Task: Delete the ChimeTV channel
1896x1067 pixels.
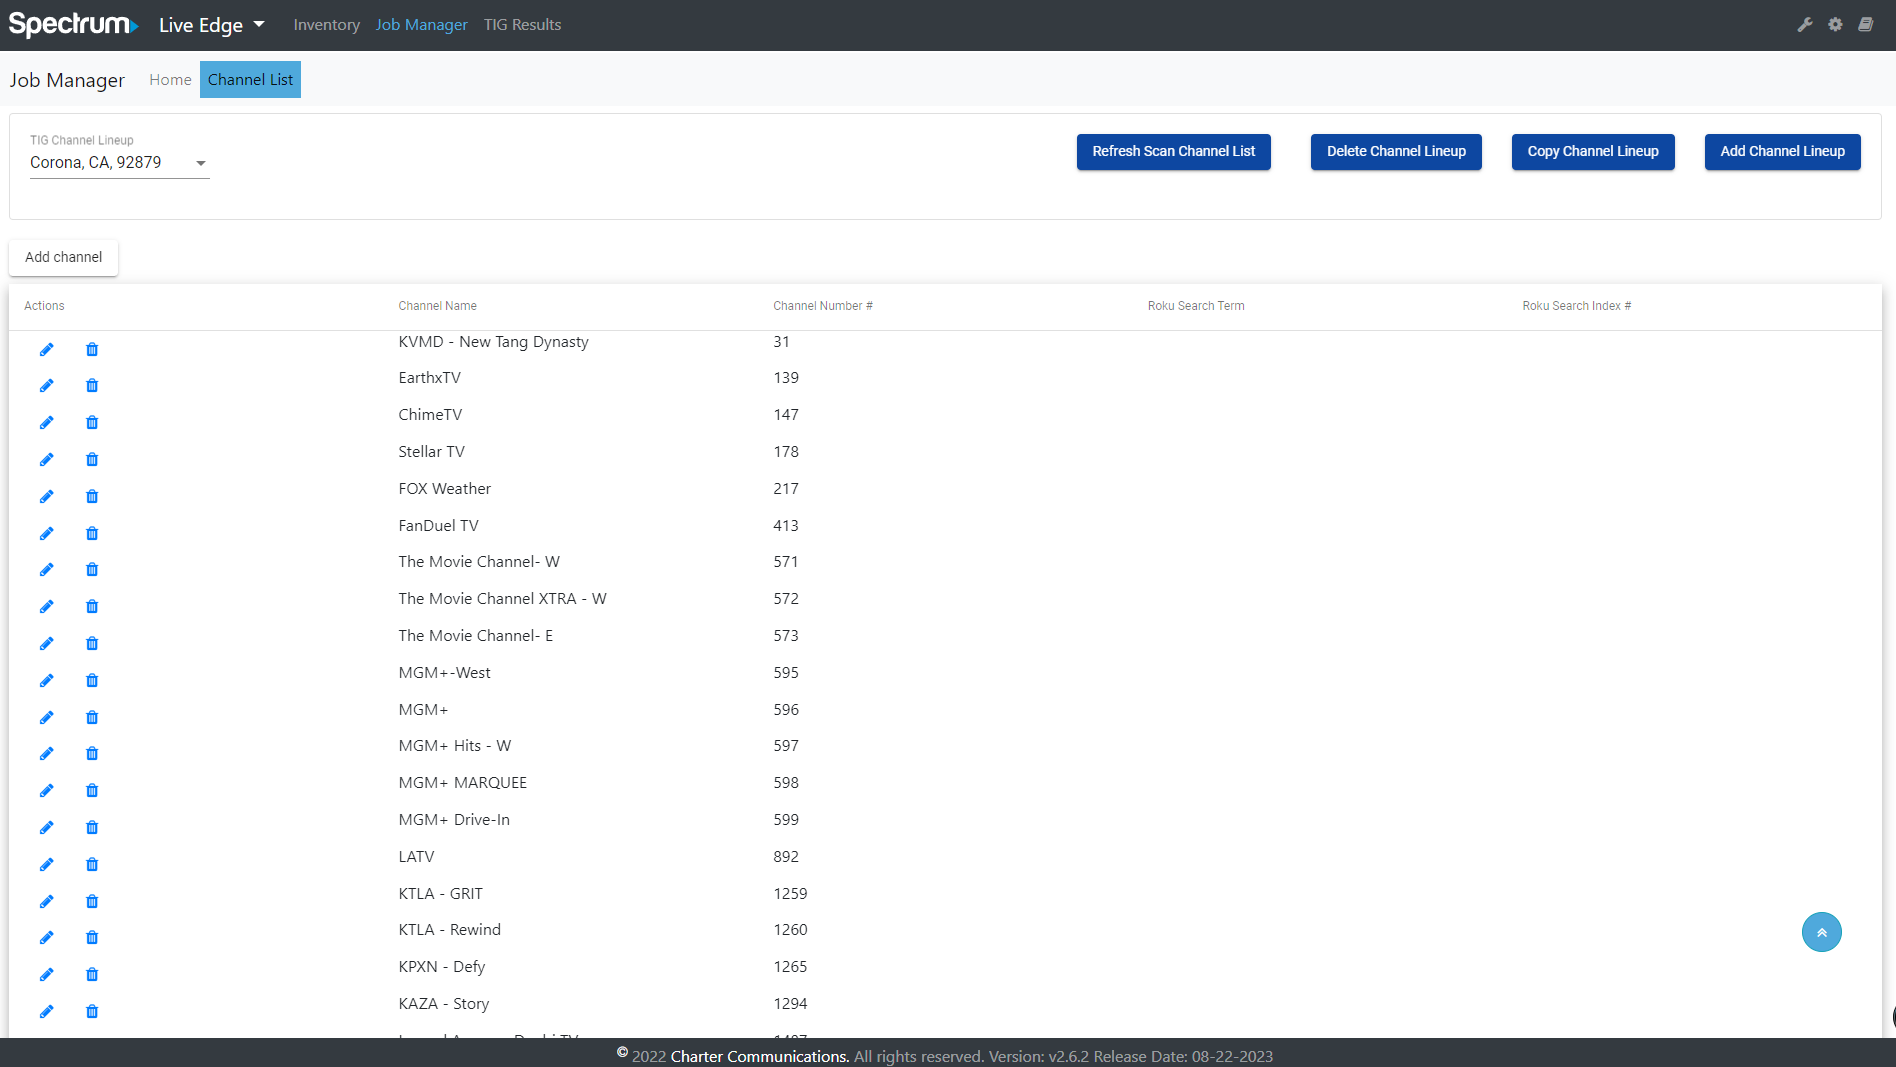Action: [x=92, y=423]
